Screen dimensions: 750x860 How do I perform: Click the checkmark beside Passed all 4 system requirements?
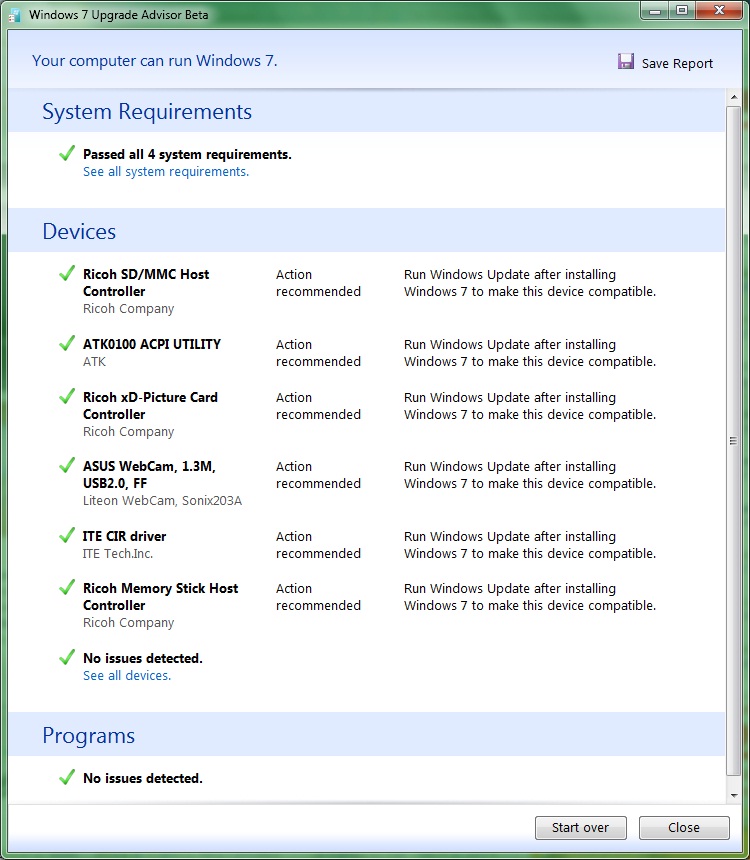tap(67, 153)
